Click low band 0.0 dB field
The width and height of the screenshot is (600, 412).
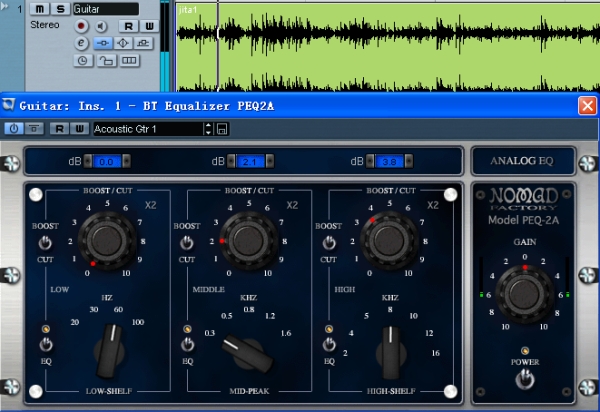pyautogui.click(x=107, y=161)
